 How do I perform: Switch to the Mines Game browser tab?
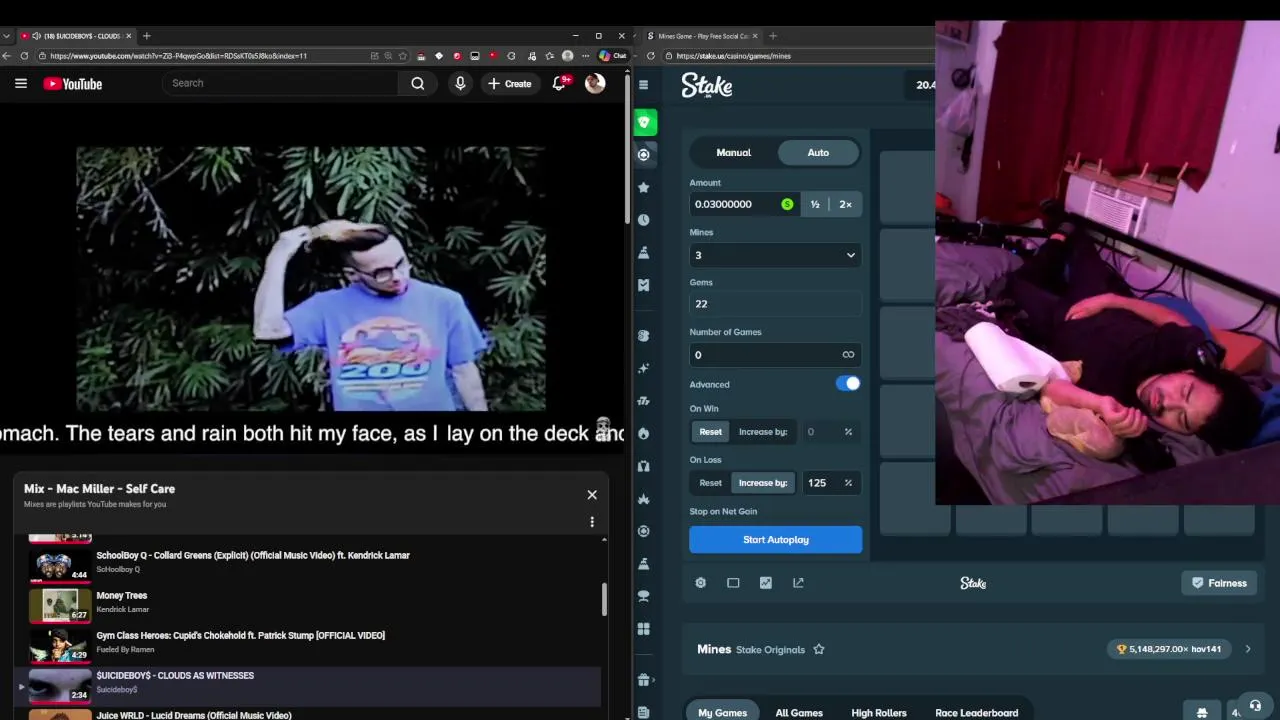[x=700, y=36]
